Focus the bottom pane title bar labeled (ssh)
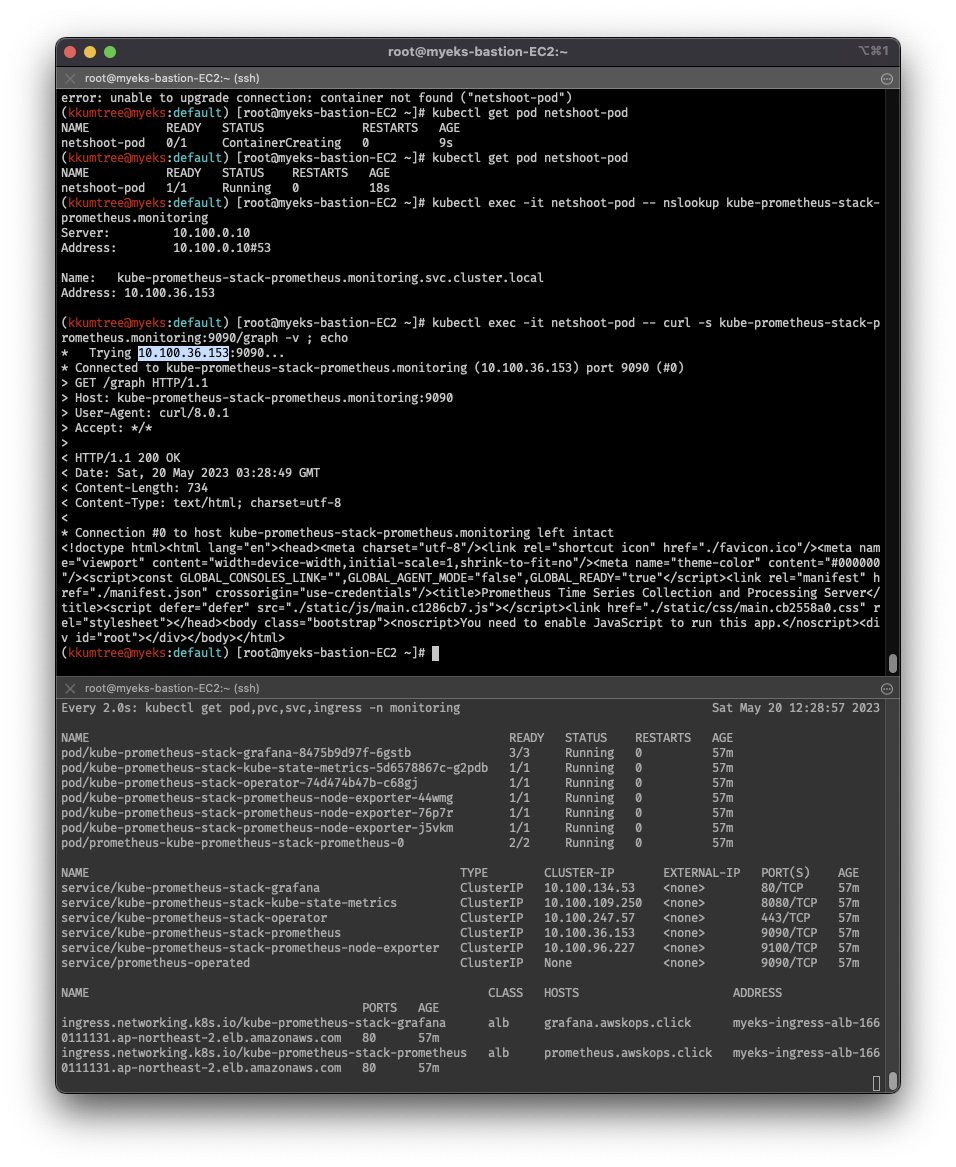The image size is (956, 1167). [x=478, y=688]
